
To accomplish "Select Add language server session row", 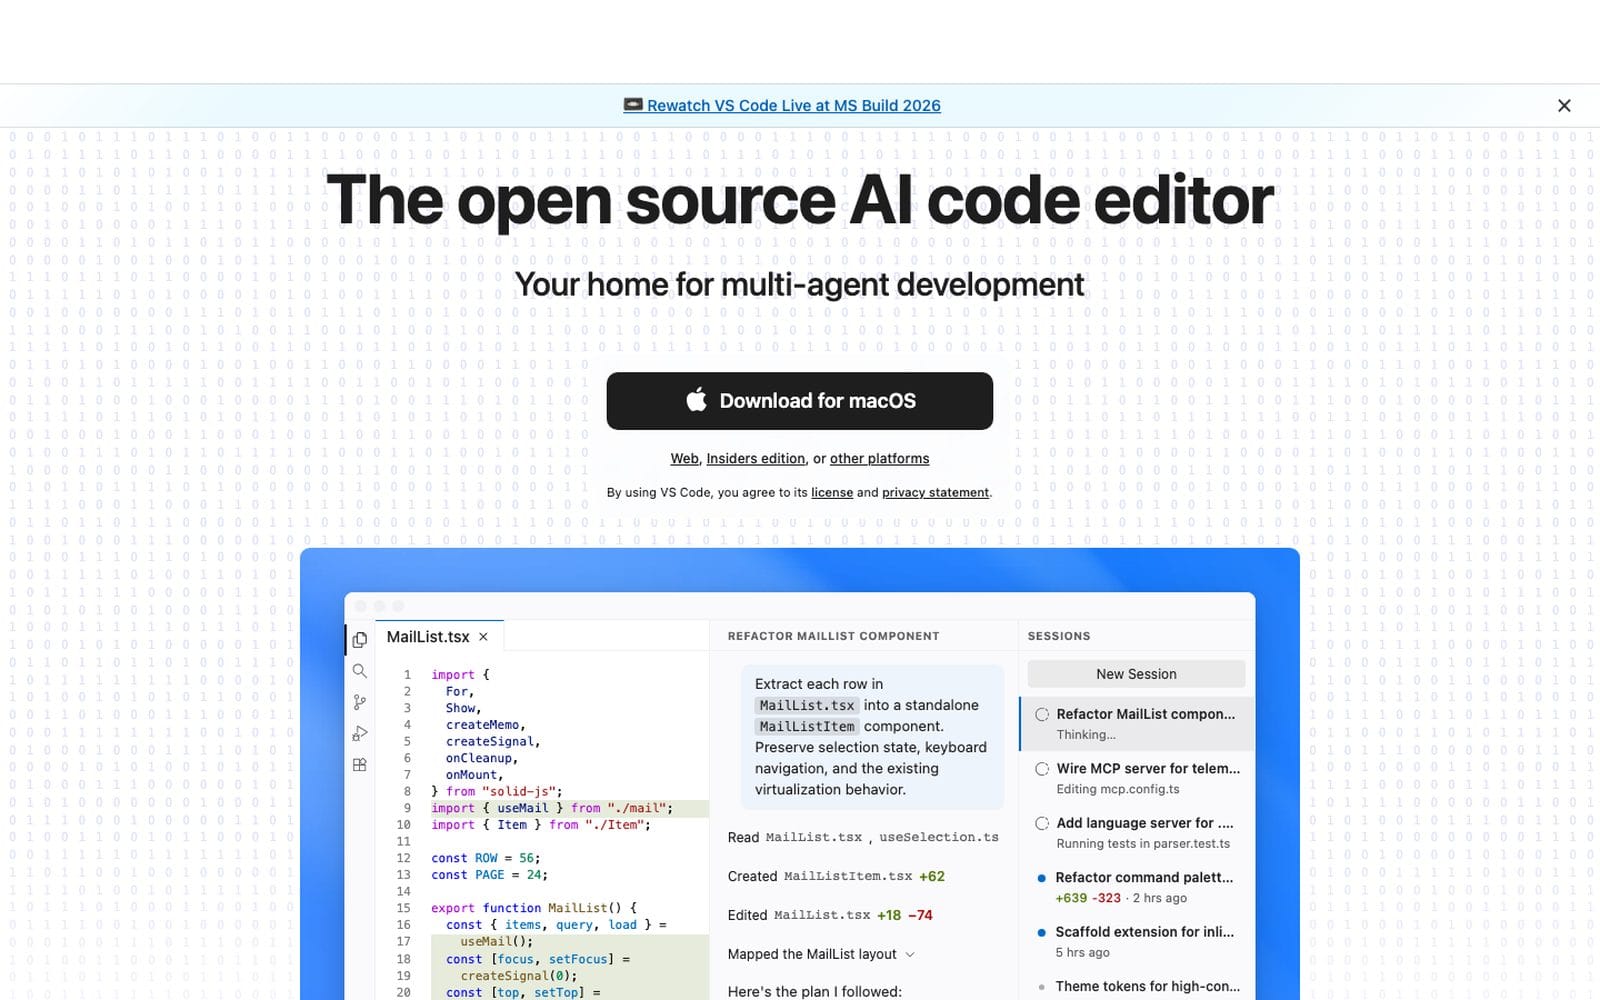I will 1137,833.
